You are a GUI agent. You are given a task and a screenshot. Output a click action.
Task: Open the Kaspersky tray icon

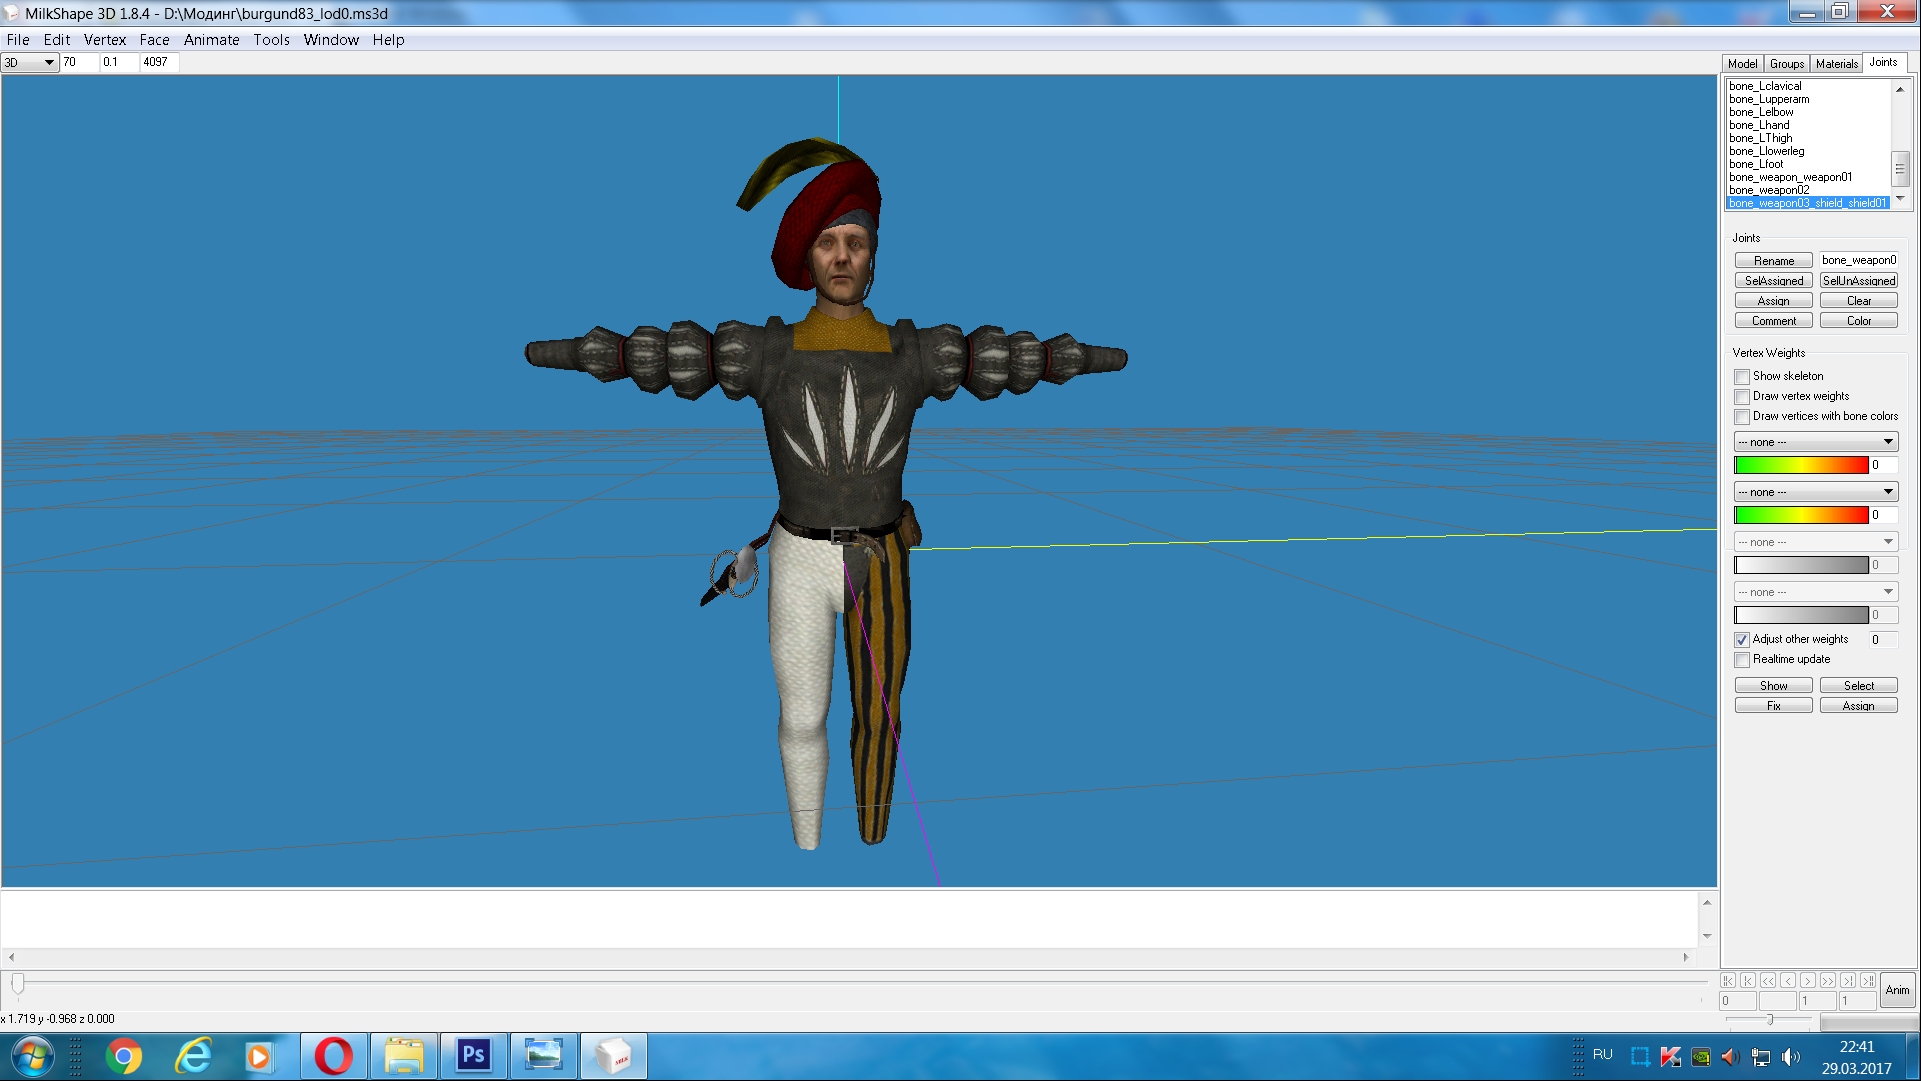click(x=1670, y=1056)
